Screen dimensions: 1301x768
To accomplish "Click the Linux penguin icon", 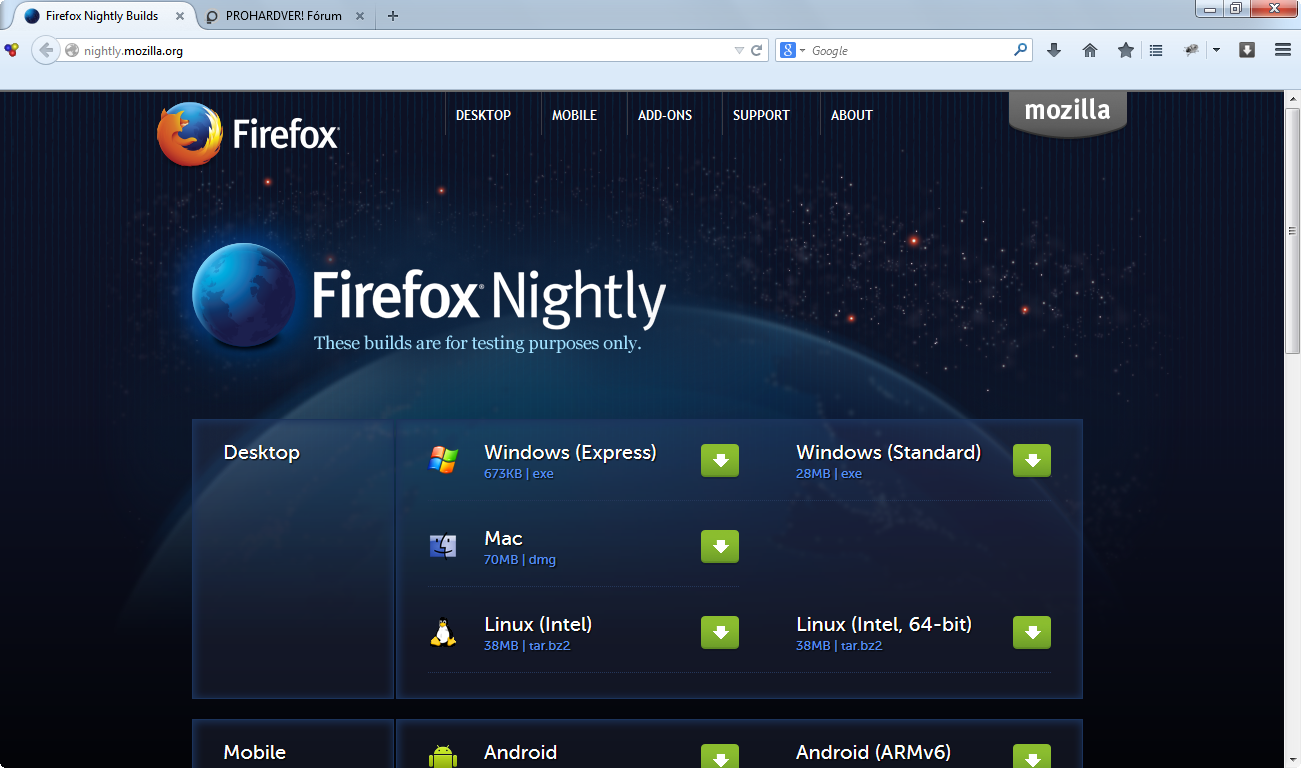I will pos(443,632).
